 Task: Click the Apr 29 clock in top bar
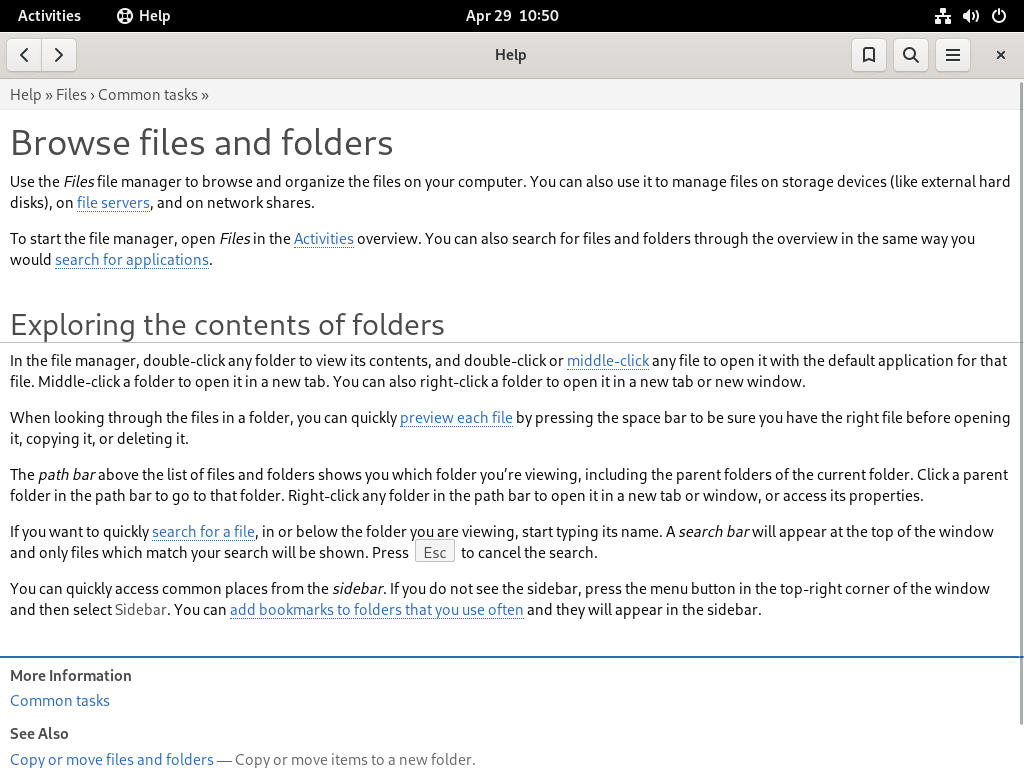[512, 16]
